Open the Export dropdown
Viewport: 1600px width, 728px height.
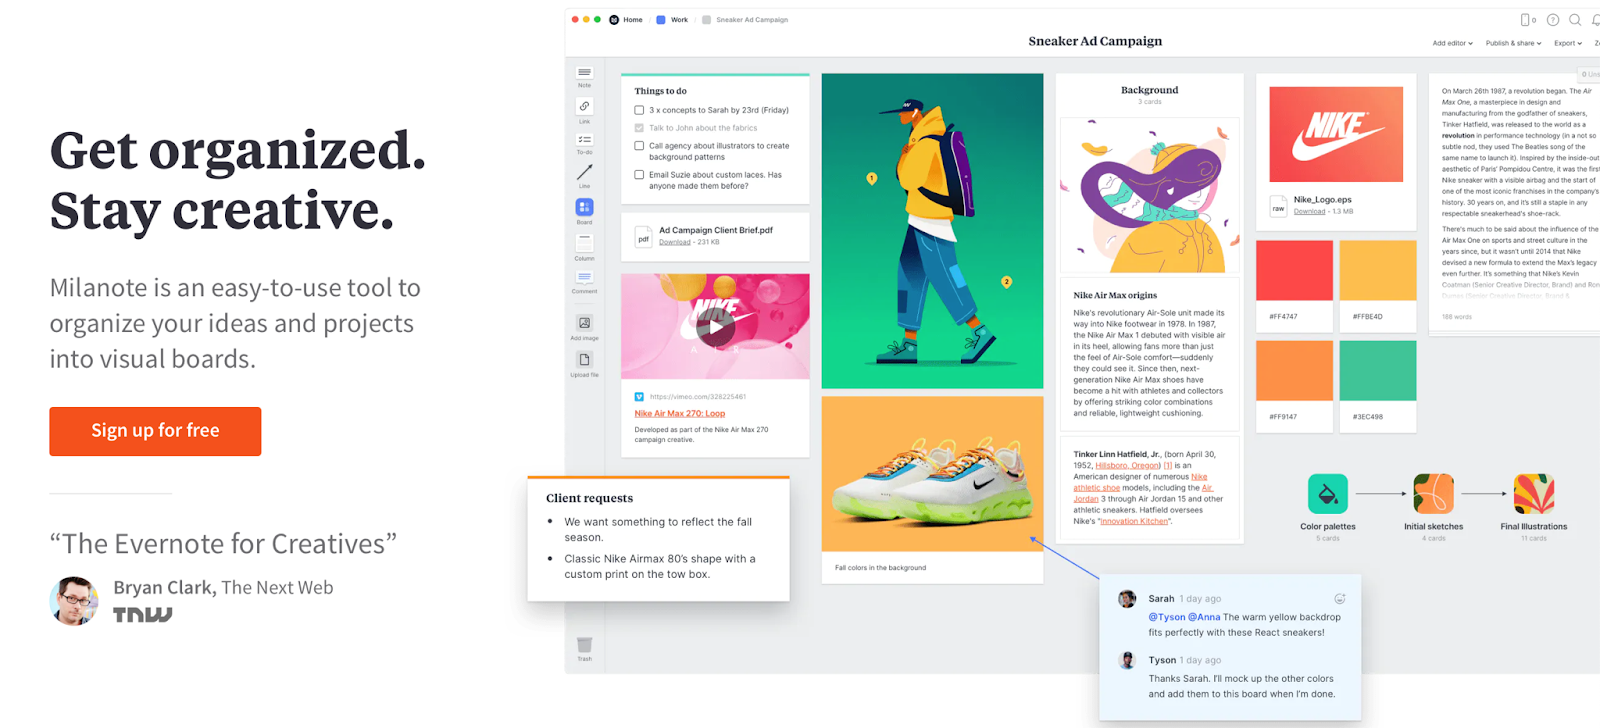click(1567, 43)
